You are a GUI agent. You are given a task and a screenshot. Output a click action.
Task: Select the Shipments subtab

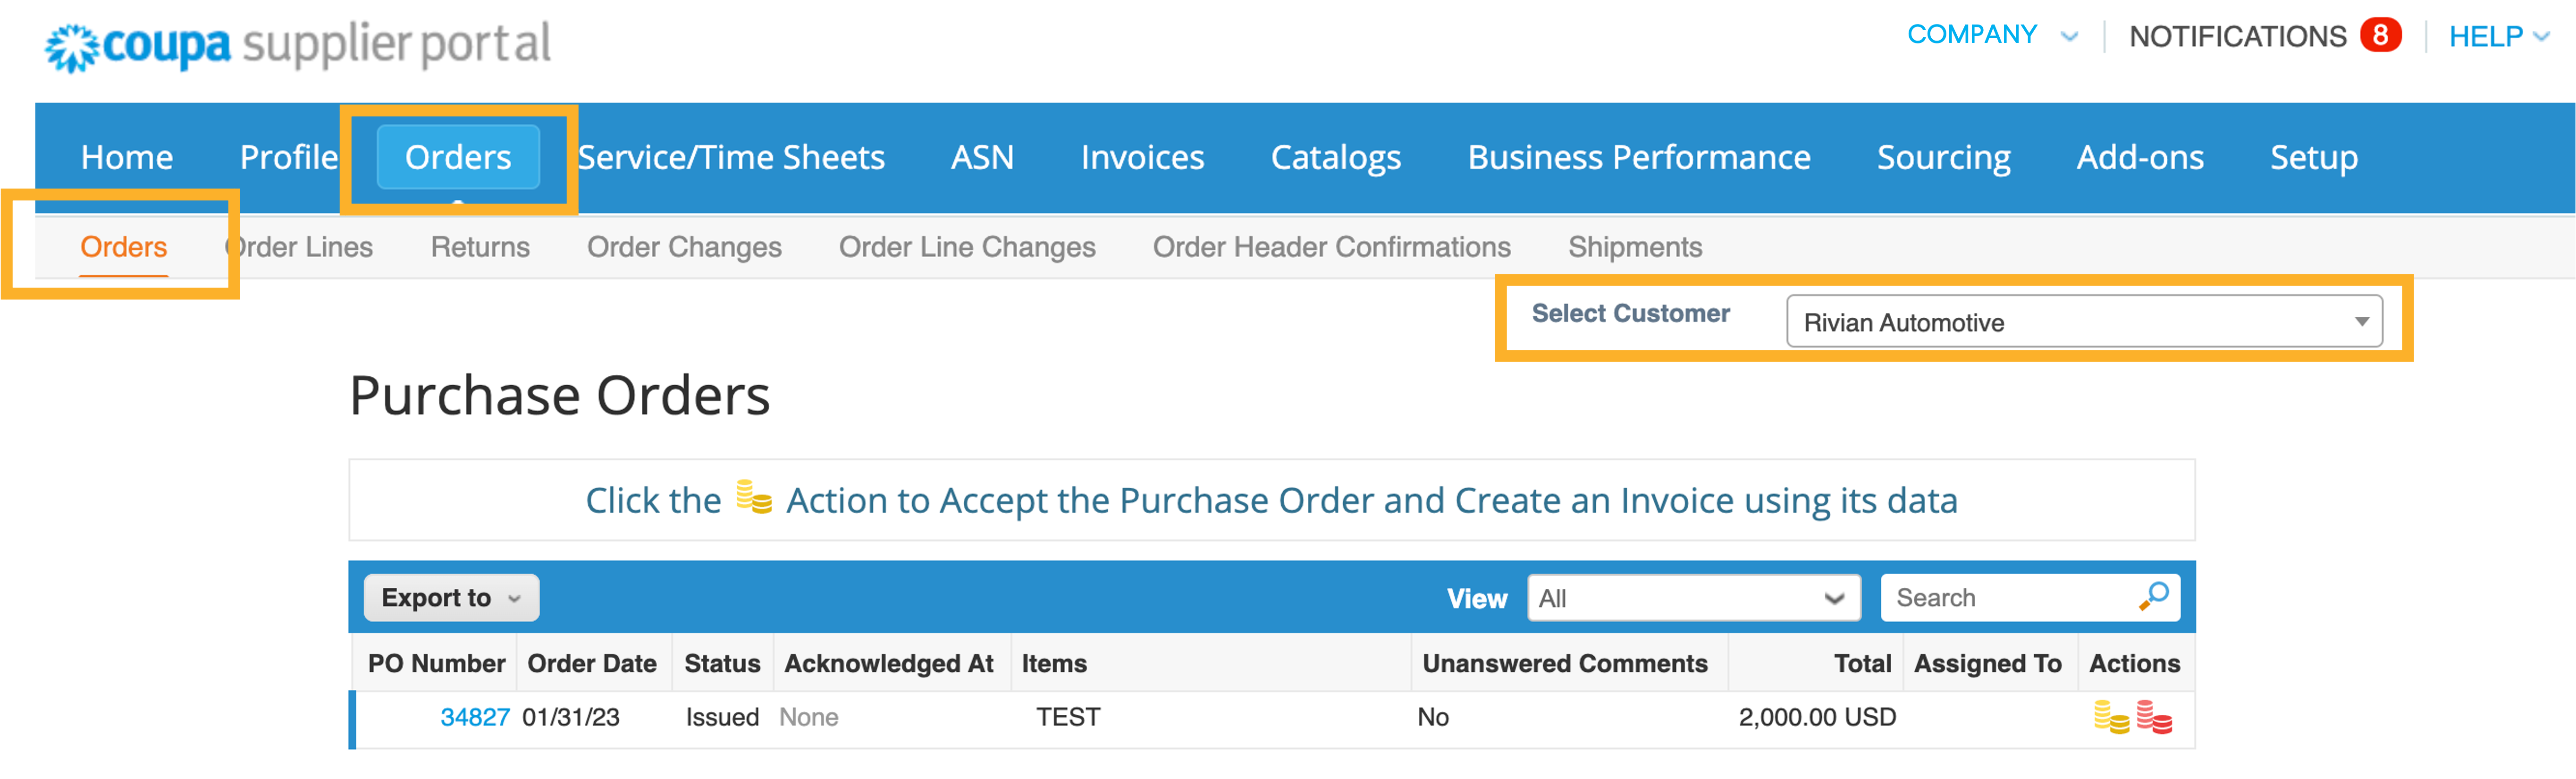pos(1634,247)
